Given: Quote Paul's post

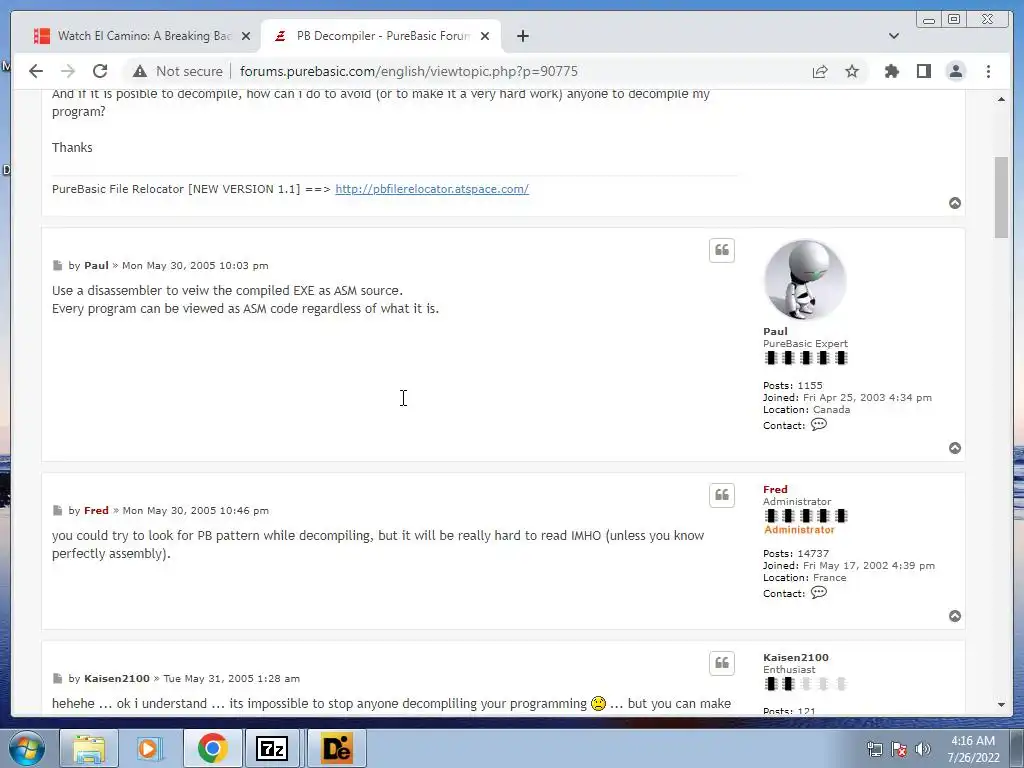Looking at the screenshot, I should [x=722, y=250].
